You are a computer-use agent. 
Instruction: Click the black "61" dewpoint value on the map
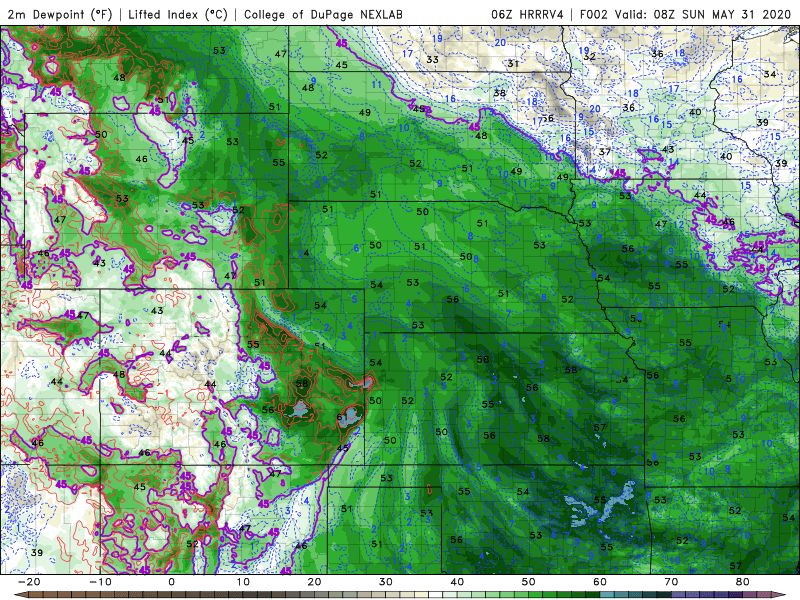(342, 418)
